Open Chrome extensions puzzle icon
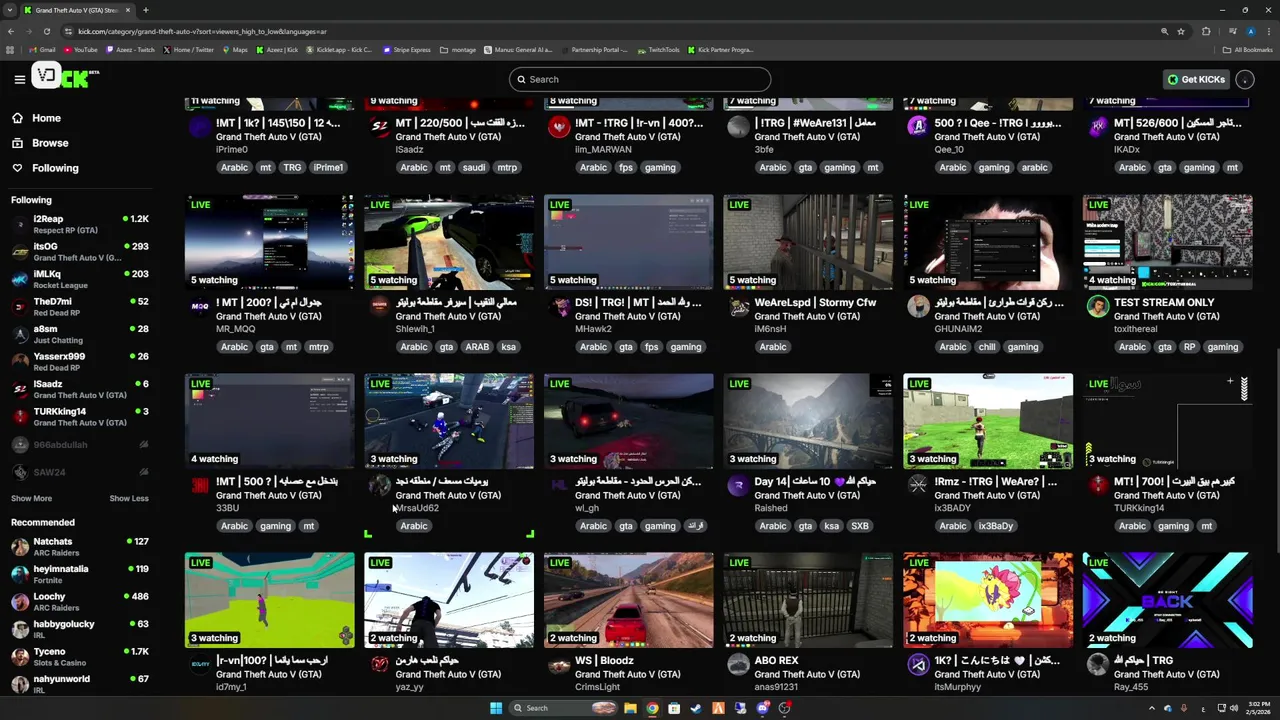 pyautogui.click(x=1206, y=31)
